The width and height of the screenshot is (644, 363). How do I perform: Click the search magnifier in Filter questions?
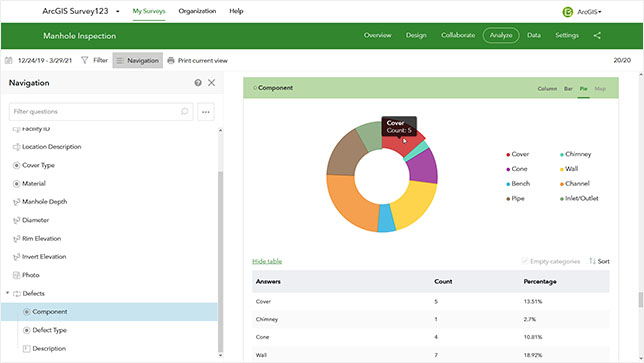tap(184, 111)
